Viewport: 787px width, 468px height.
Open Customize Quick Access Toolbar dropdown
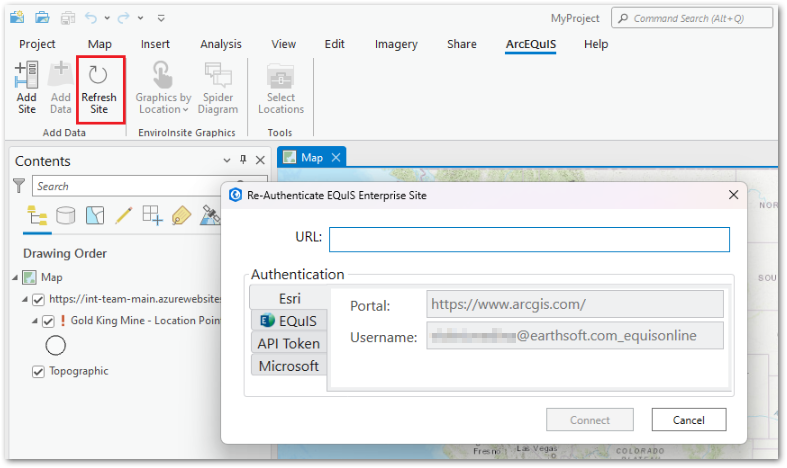tap(161, 18)
